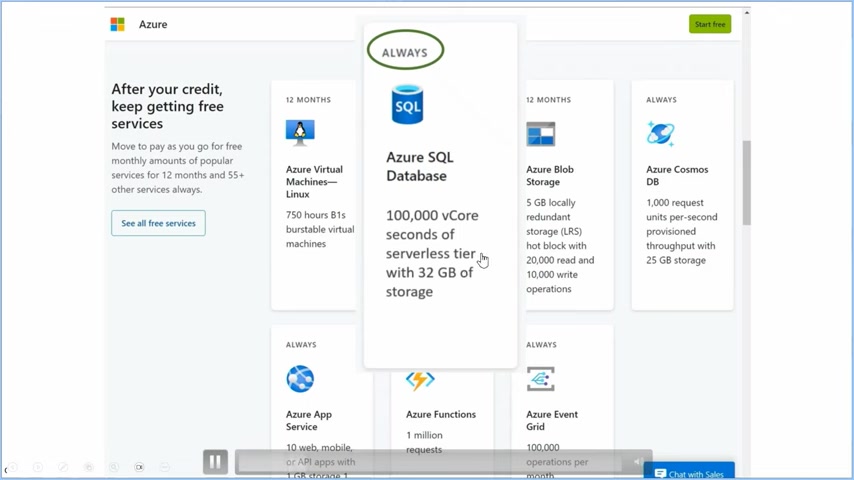This screenshot has width=854, height=480.
Task: Pause the video playback
Action: (x=215, y=462)
